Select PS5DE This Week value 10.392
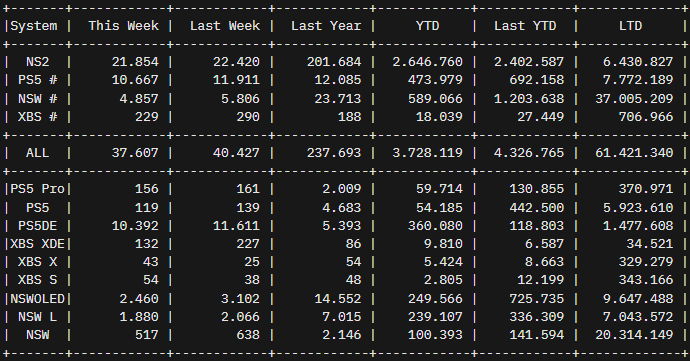Image resolution: width=690 pixels, height=361 pixels. pos(135,226)
